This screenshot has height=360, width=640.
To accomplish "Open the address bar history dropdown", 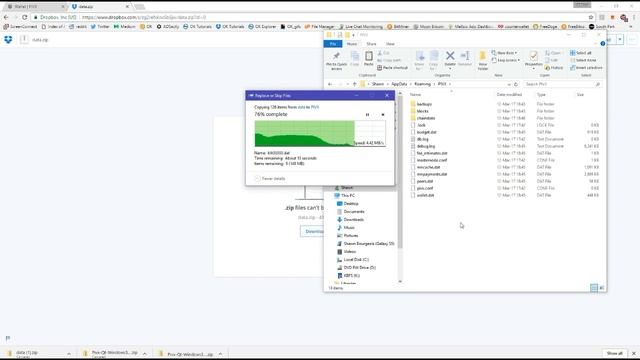I will (509, 84).
